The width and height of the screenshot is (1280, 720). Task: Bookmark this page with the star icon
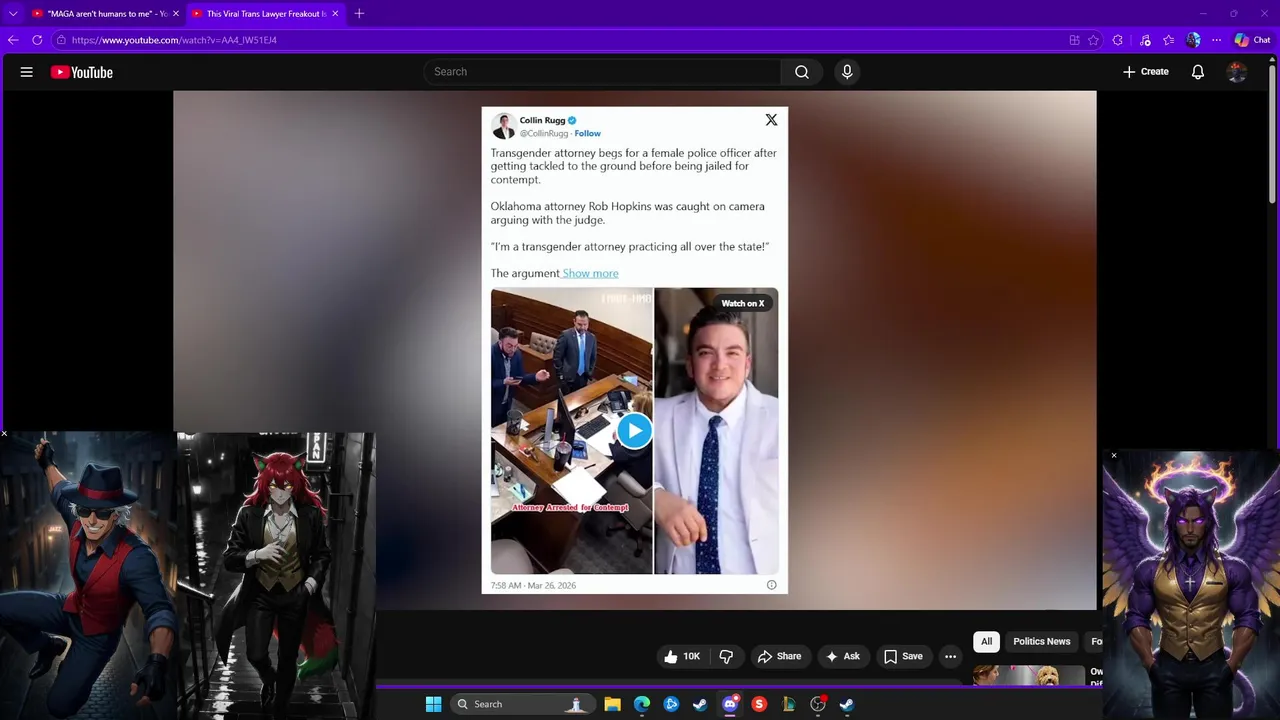coord(1093,40)
